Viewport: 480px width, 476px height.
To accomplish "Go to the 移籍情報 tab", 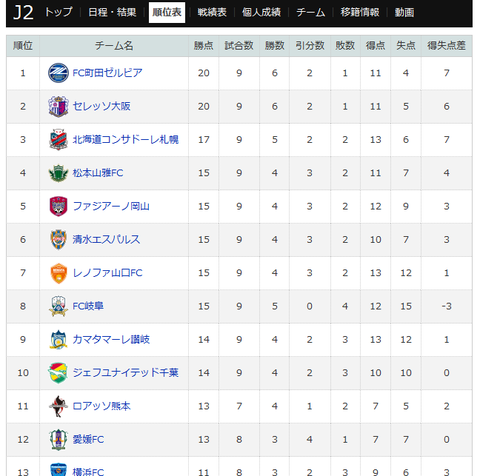I will 360,13.
